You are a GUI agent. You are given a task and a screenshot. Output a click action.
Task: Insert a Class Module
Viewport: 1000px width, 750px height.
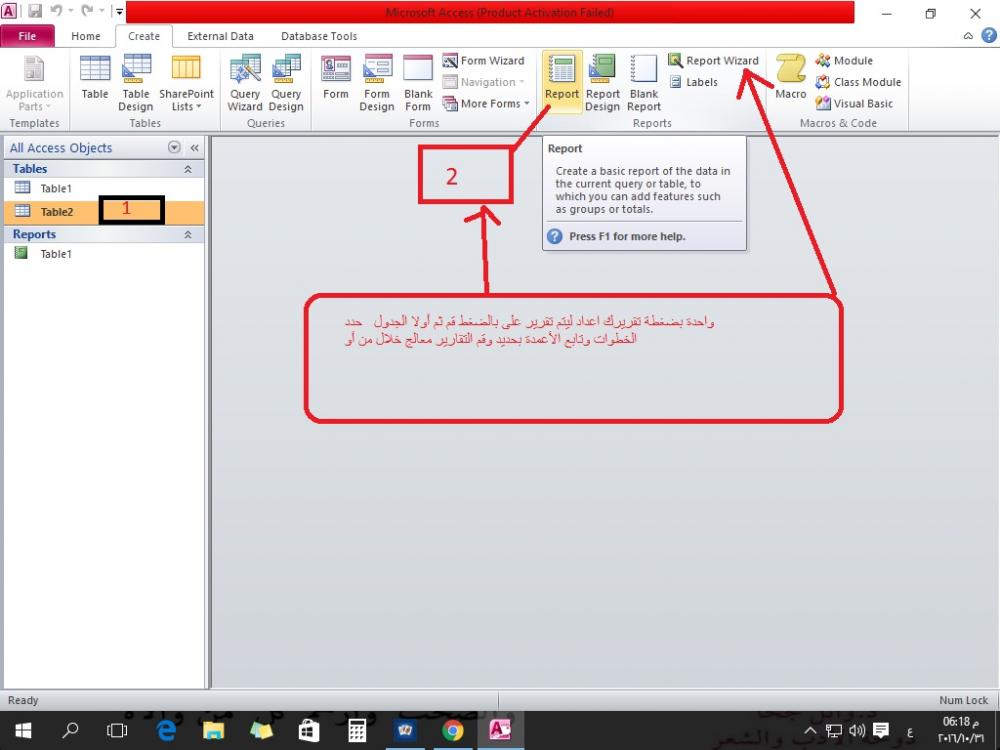point(858,82)
